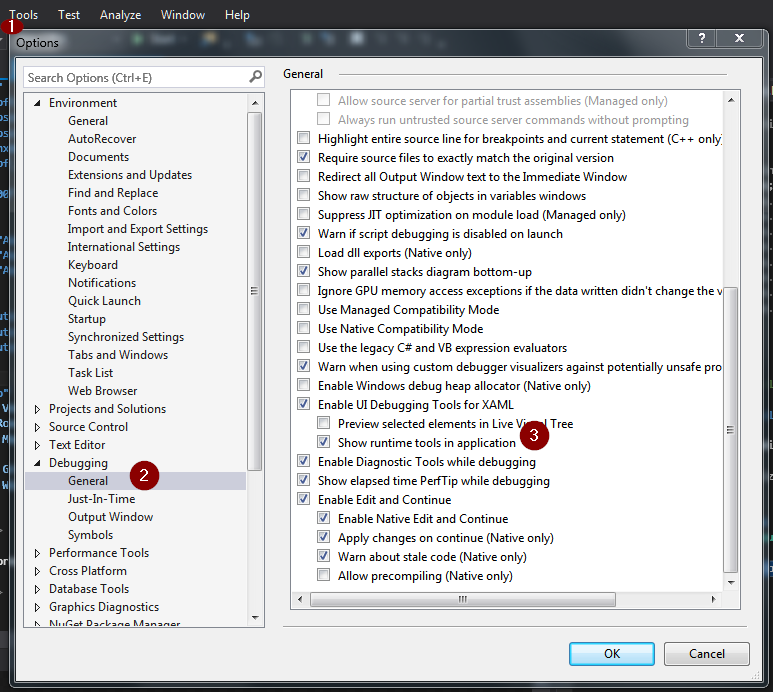
Task: Toggle Enable Edit and Continue checkbox
Action: click(303, 499)
